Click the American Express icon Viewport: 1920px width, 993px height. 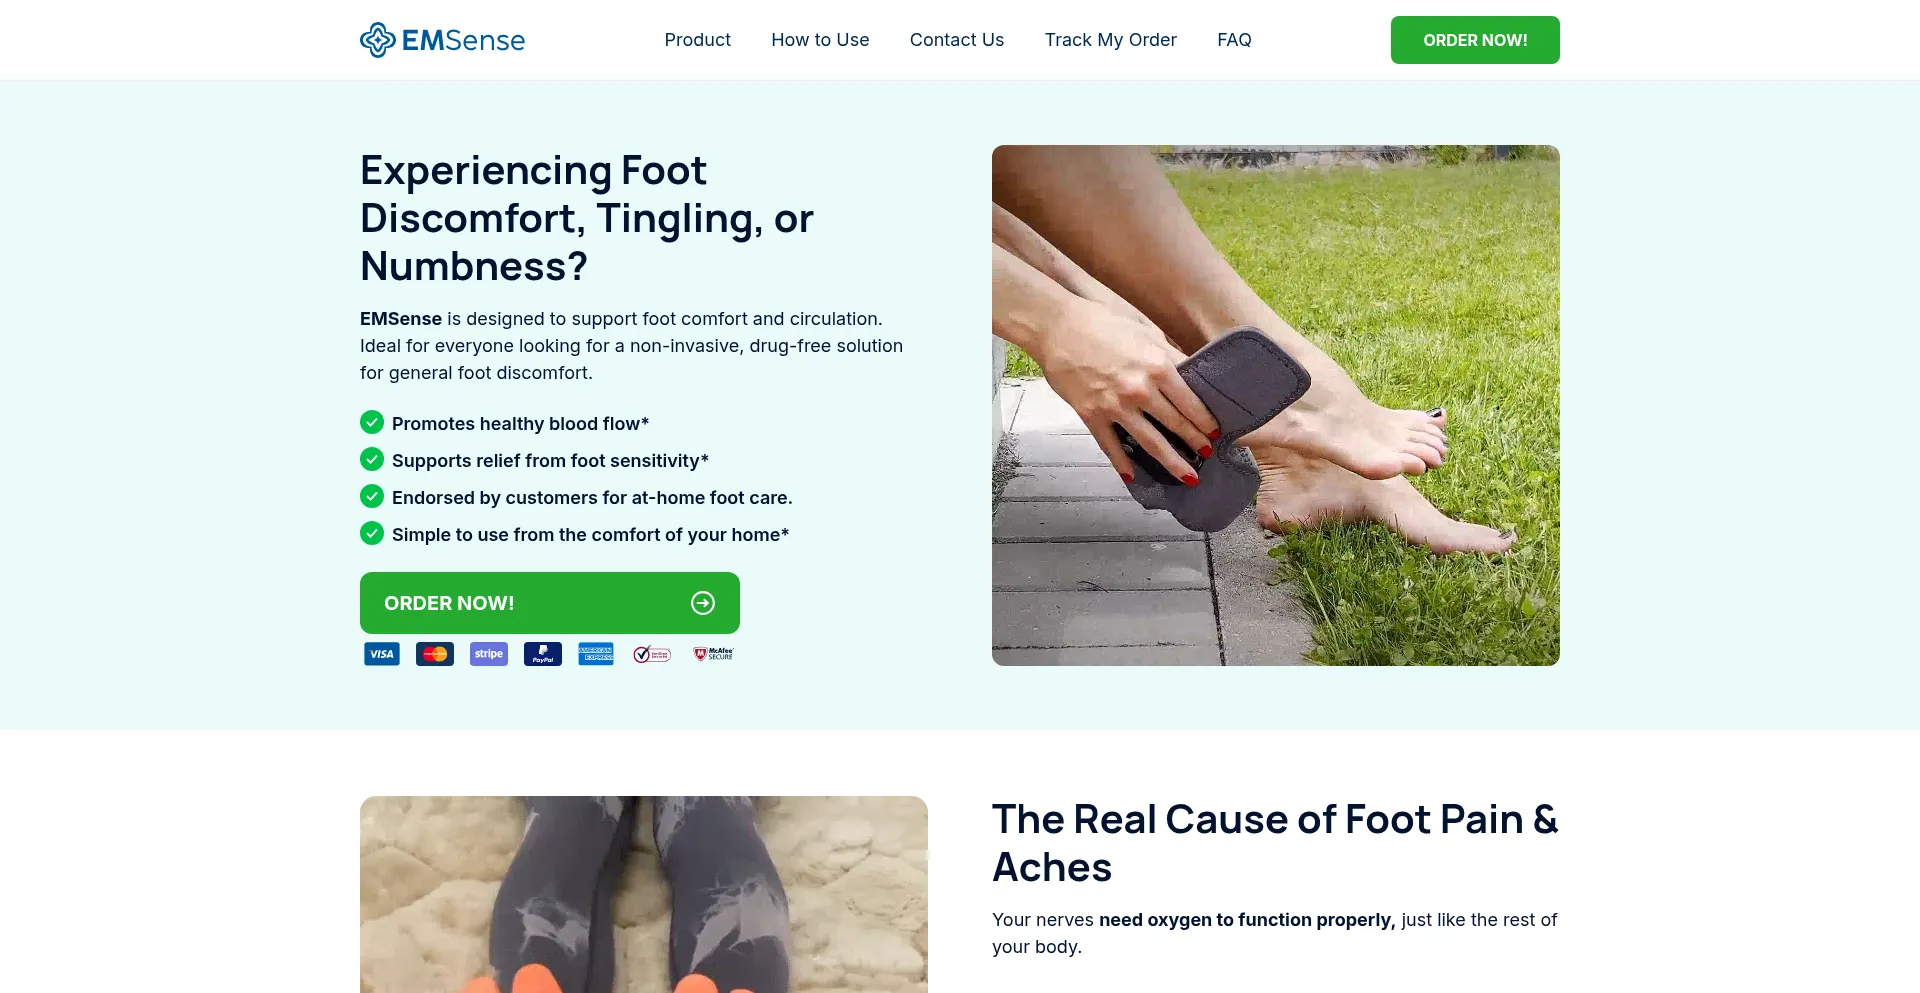596,654
